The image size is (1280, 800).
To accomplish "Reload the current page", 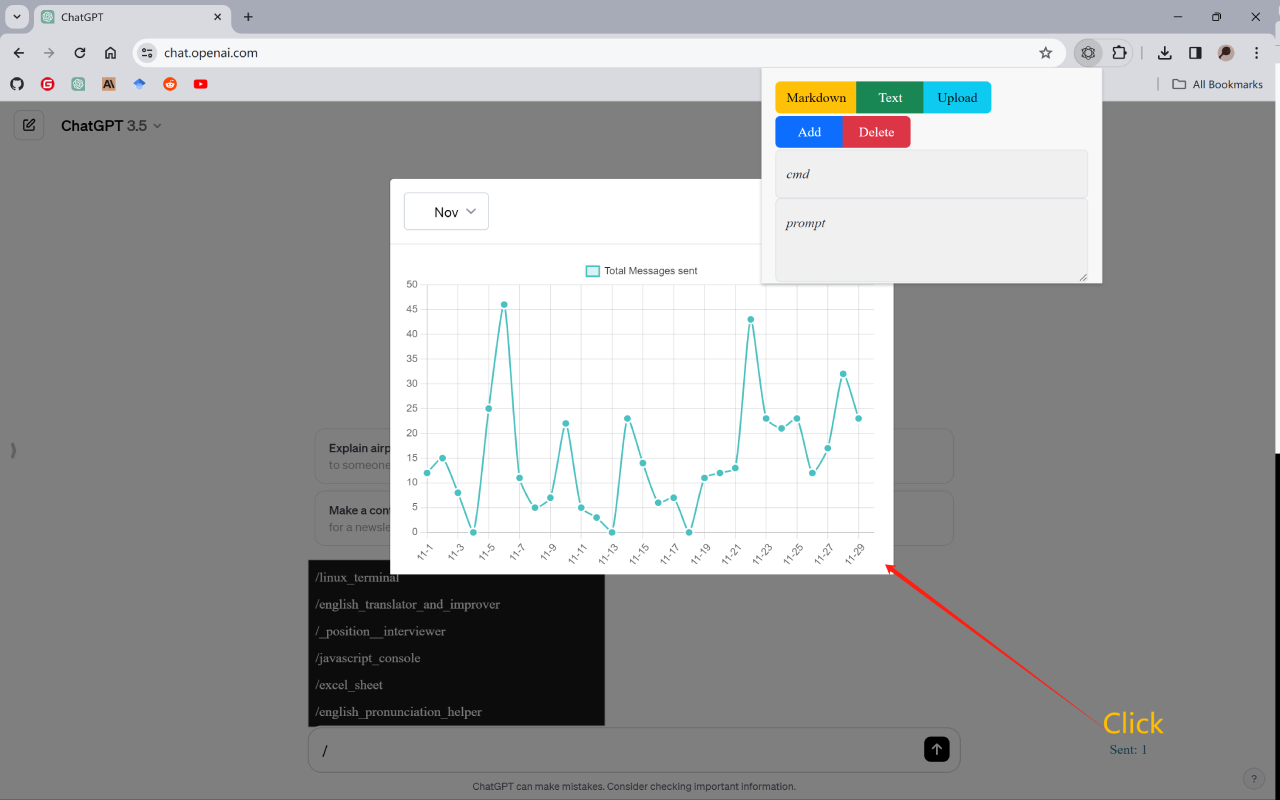I will point(80,53).
